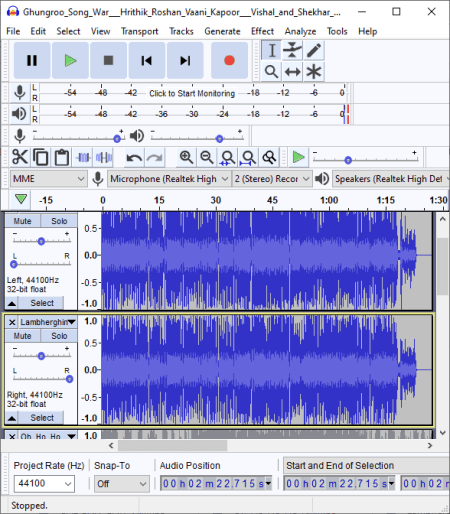The image size is (450, 514).
Task: Start recording with the red Record button
Action: click(x=229, y=60)
